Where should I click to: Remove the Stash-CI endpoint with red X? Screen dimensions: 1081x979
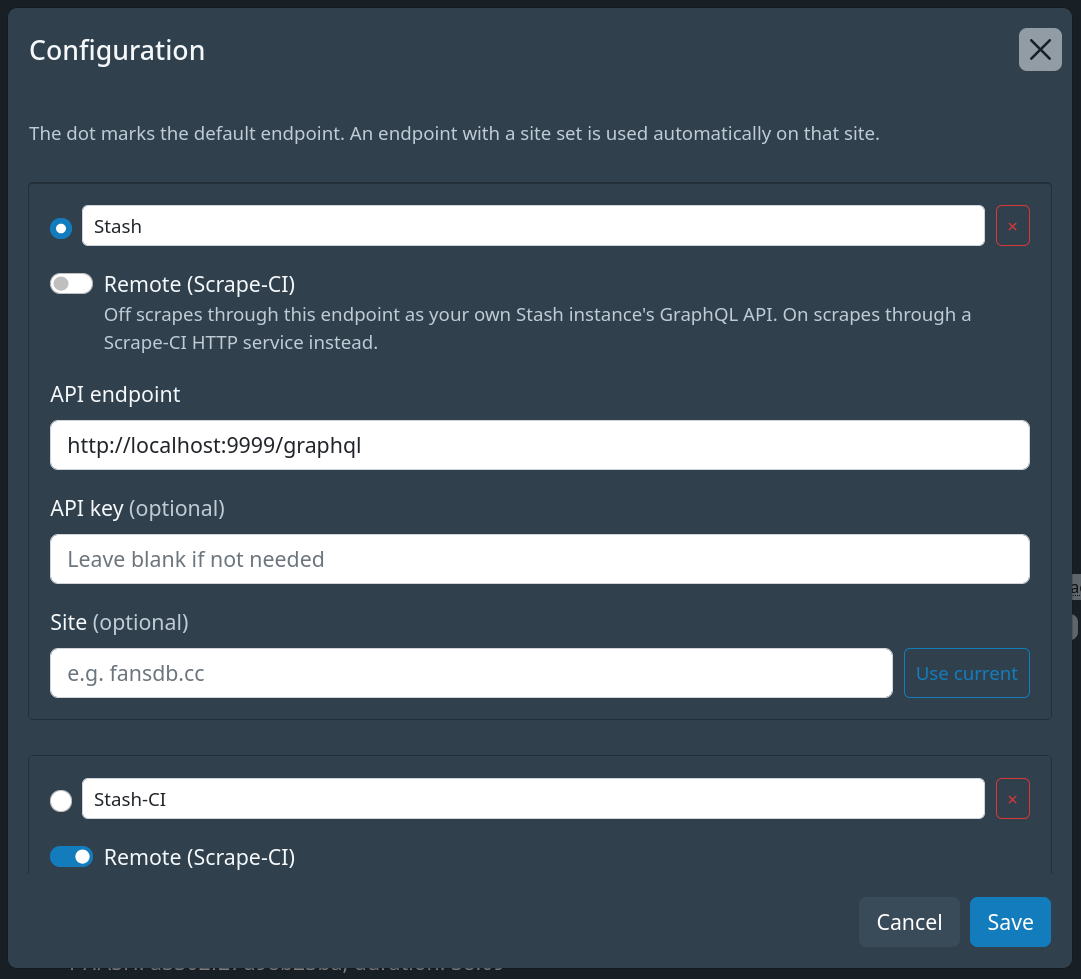point(1012,799)
